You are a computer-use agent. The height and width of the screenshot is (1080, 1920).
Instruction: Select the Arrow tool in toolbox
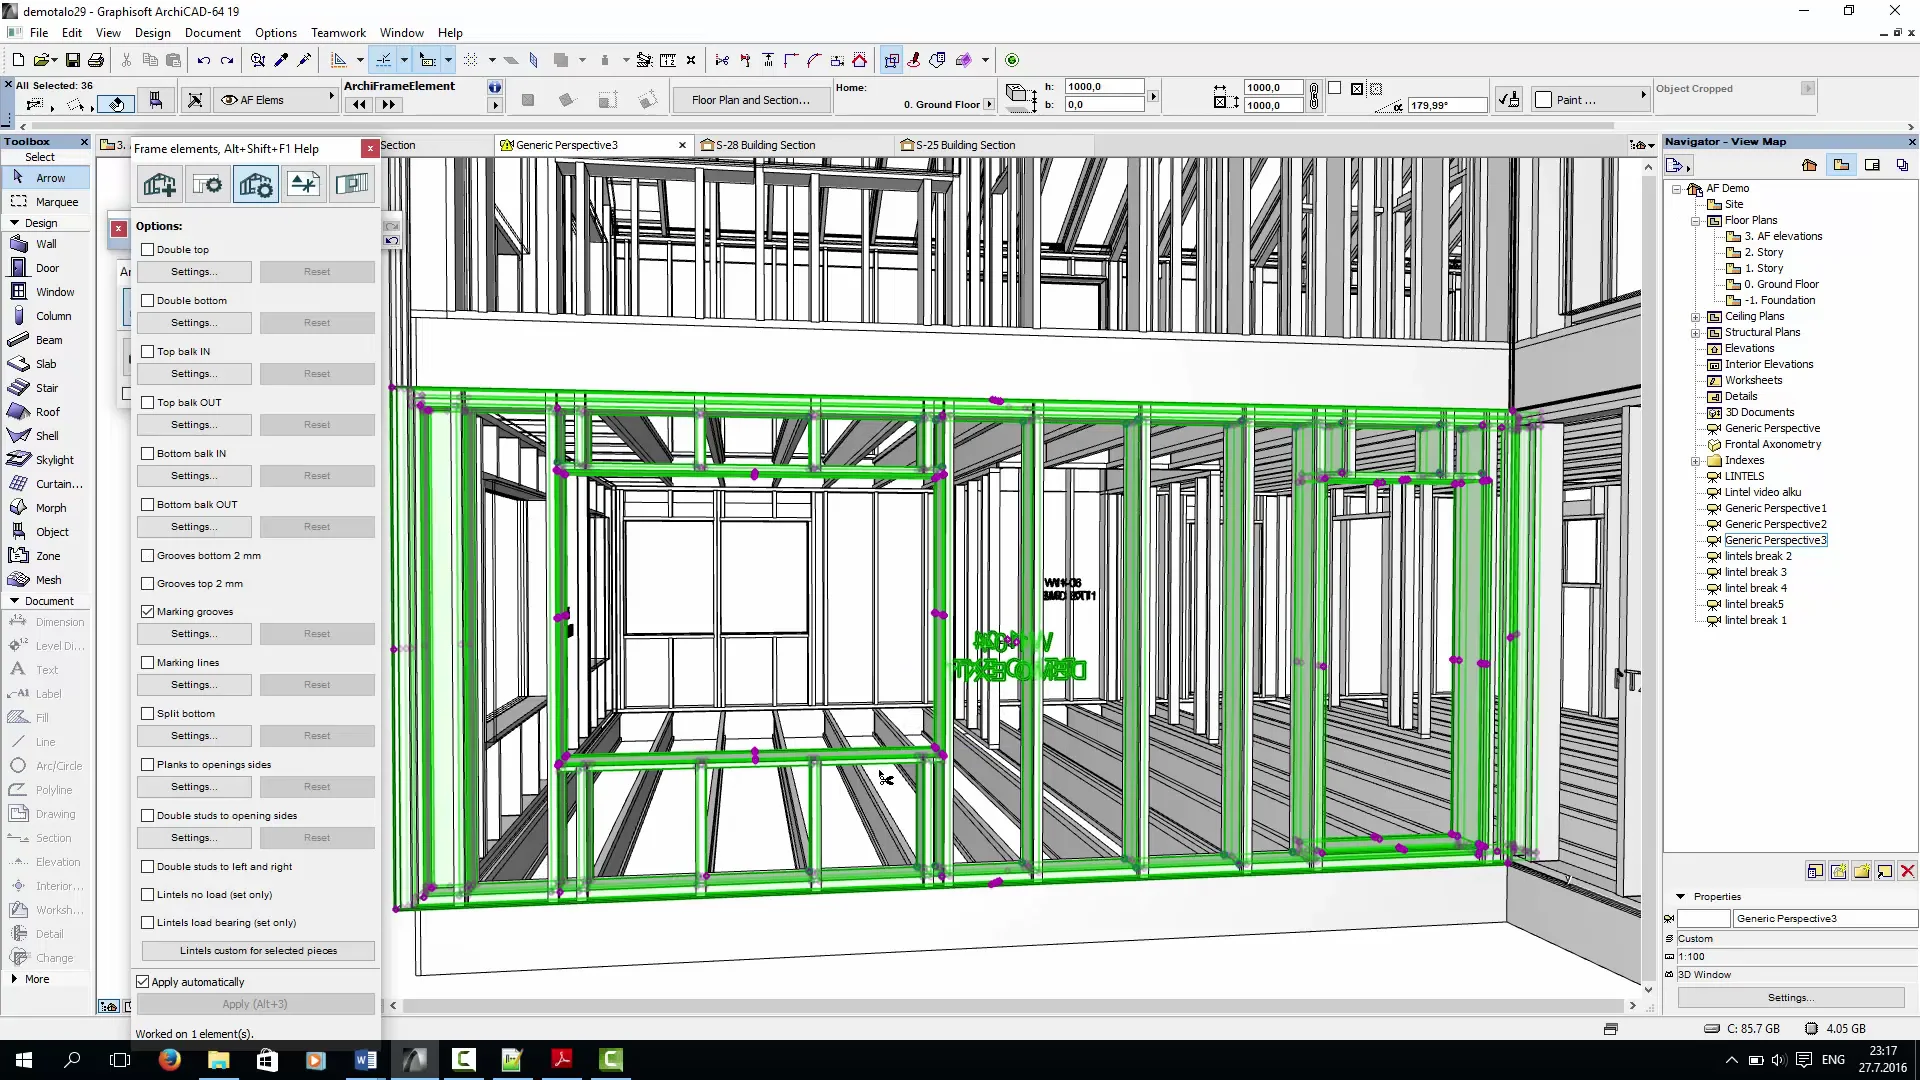[49, 177]
